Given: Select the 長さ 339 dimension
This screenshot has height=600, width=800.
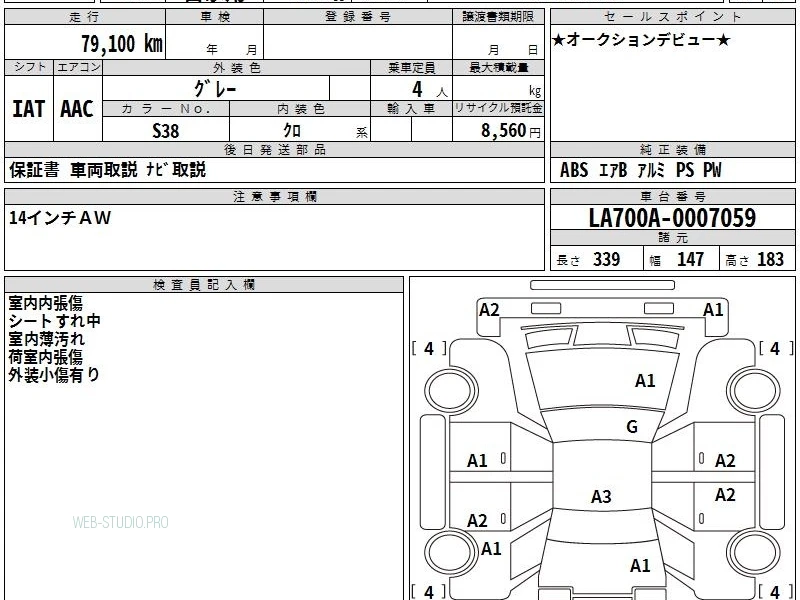Looking at the screenshot, I should [588, 260].
